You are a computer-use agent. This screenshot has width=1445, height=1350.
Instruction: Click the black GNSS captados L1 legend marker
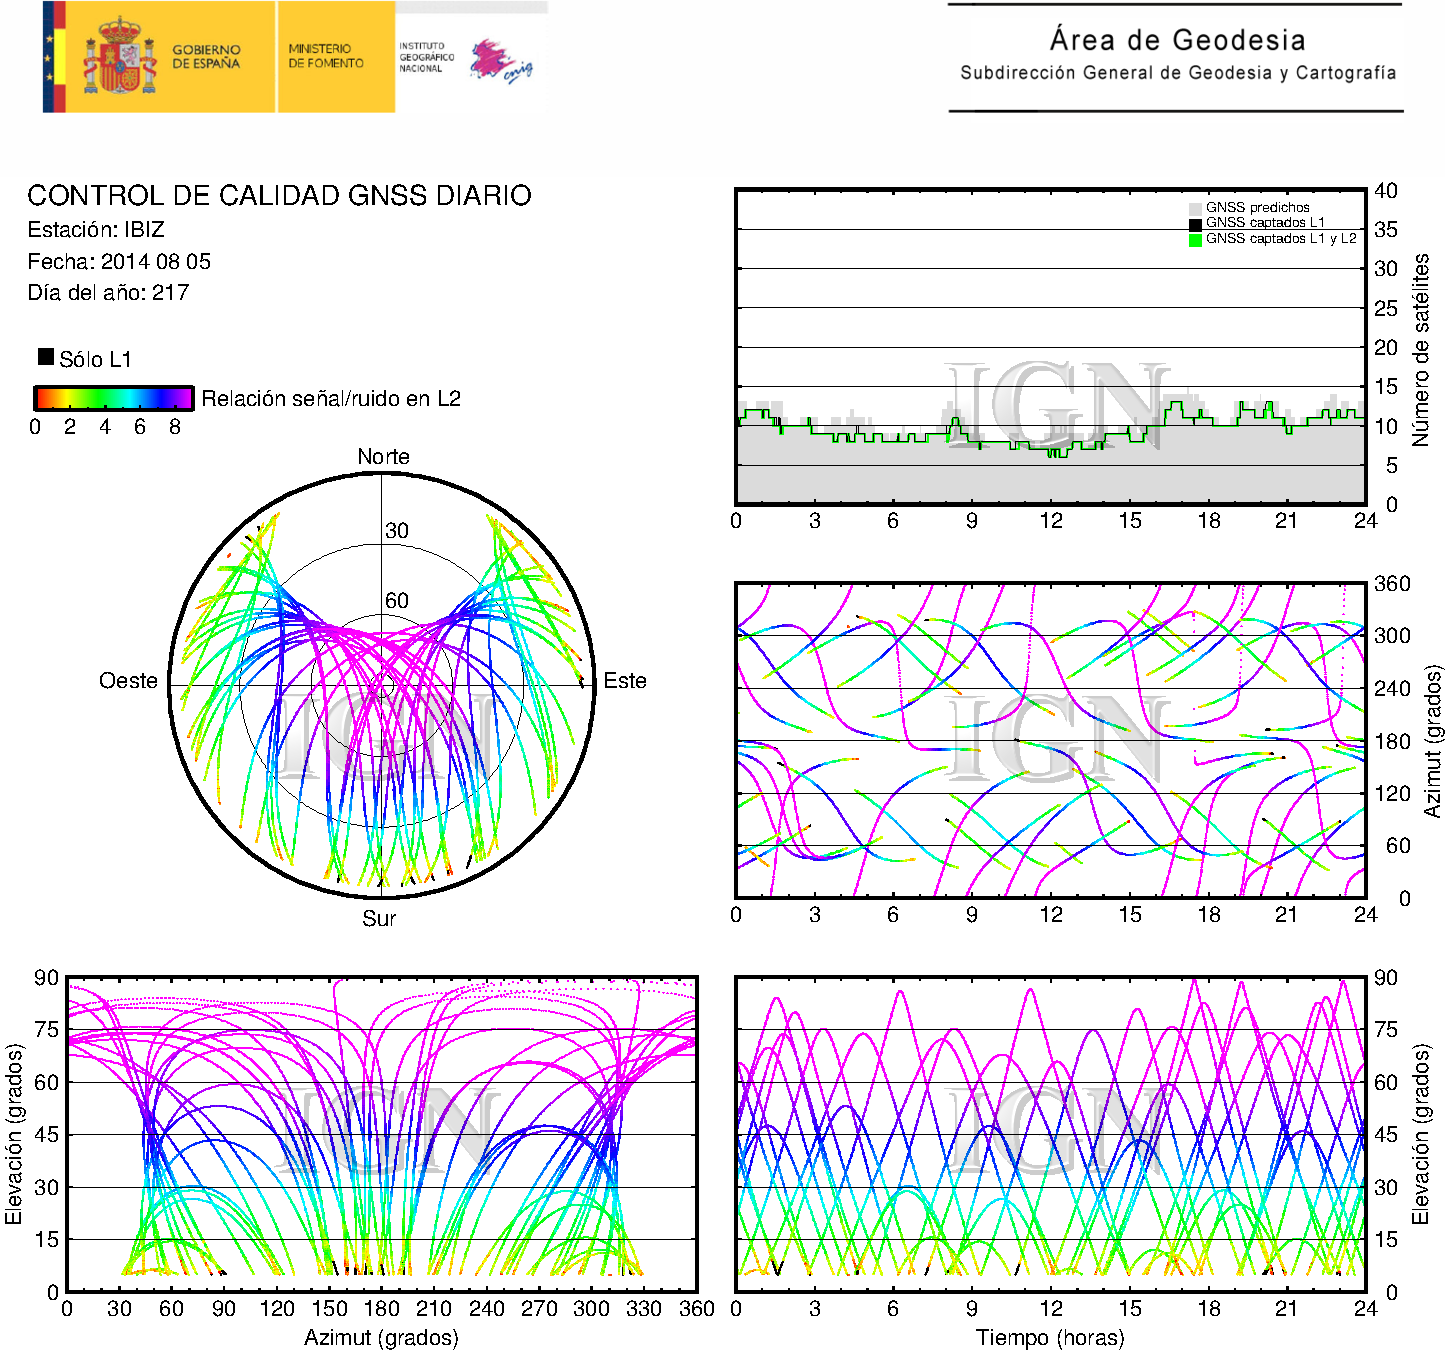tap(1195, 224)
